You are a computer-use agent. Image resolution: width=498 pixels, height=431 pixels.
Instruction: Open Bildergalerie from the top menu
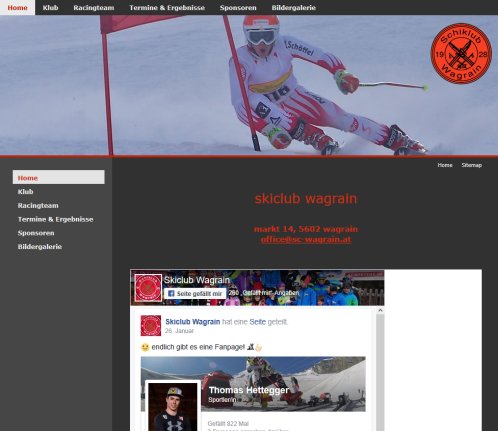(294, 7)
